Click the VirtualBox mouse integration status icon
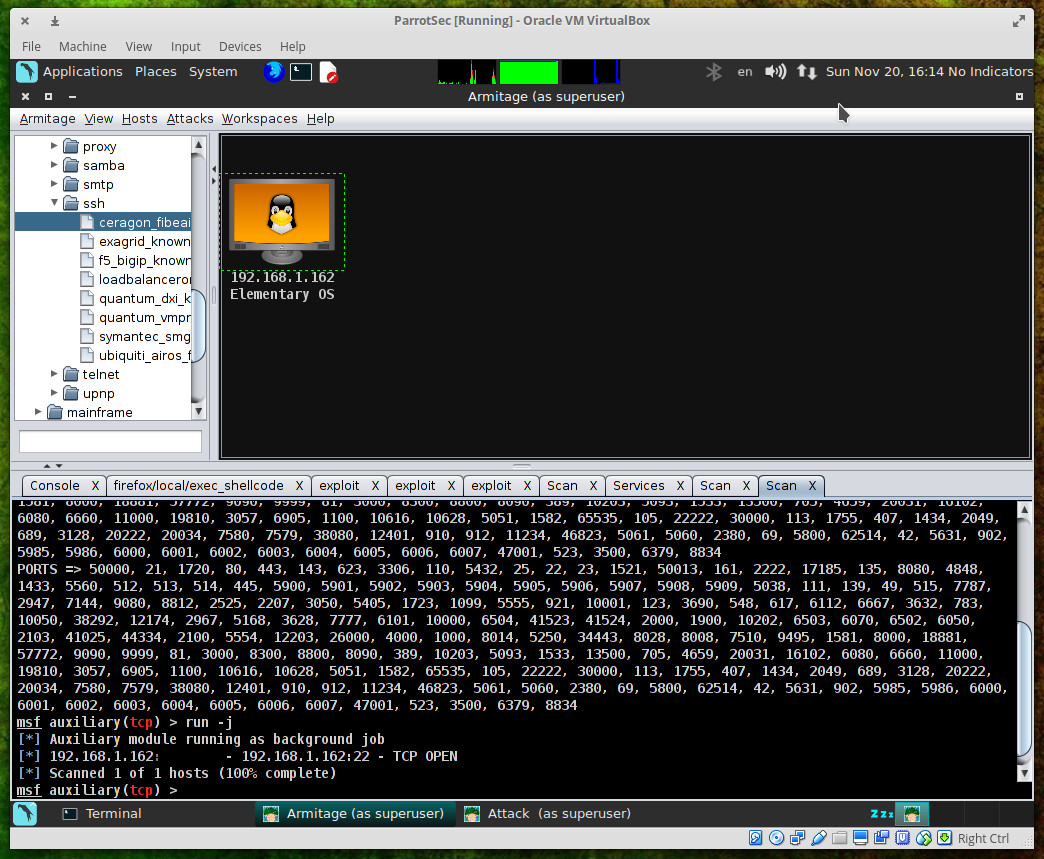 pyautogui.click(x=923, y=838)
